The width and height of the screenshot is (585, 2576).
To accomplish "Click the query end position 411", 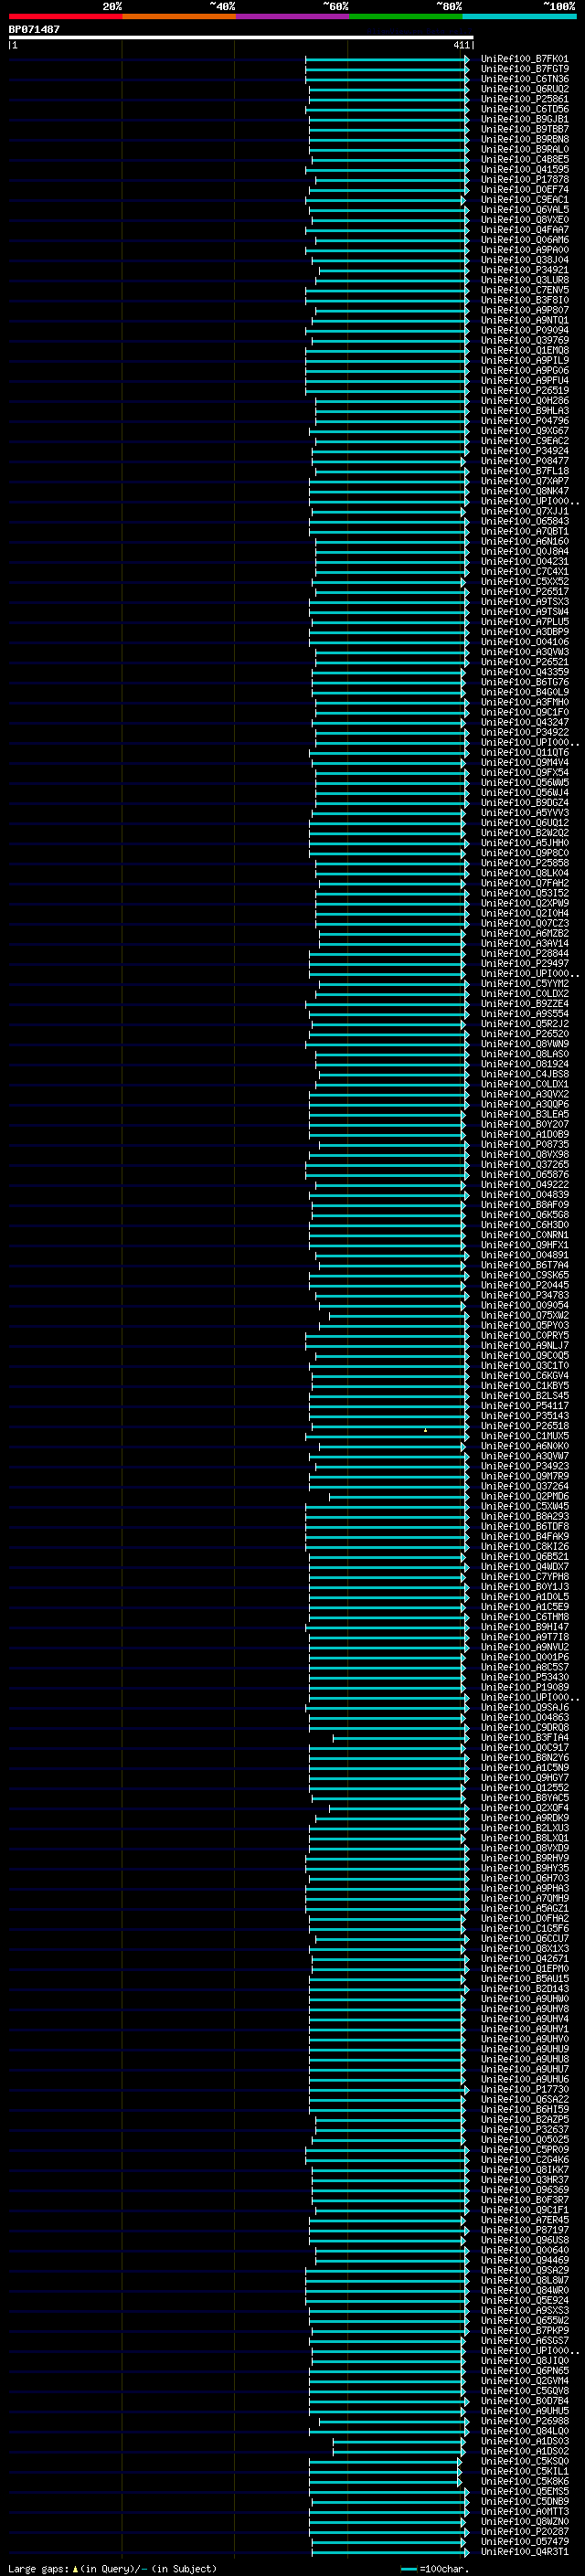I will point(461,45).
